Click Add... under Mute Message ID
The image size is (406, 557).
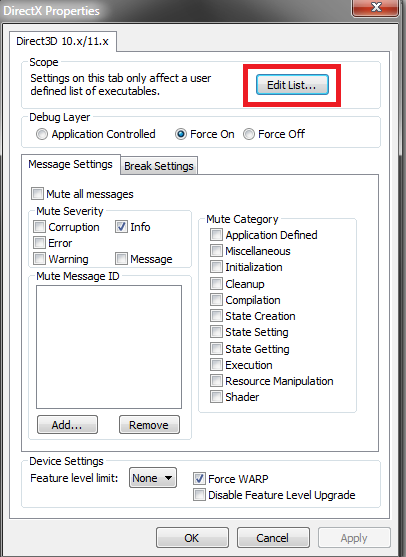click(x=67, y=424)
